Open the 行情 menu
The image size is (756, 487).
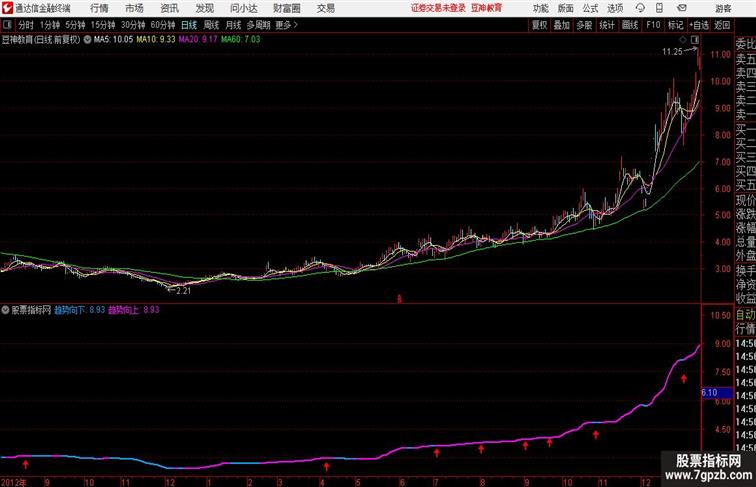[99, 8]
